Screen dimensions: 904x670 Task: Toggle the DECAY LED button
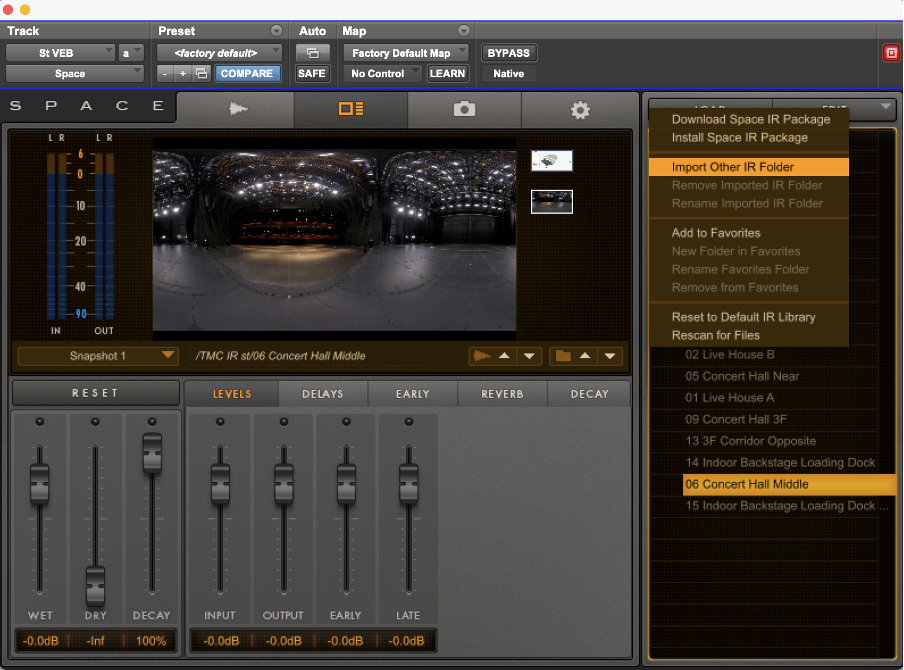[152, 422]
